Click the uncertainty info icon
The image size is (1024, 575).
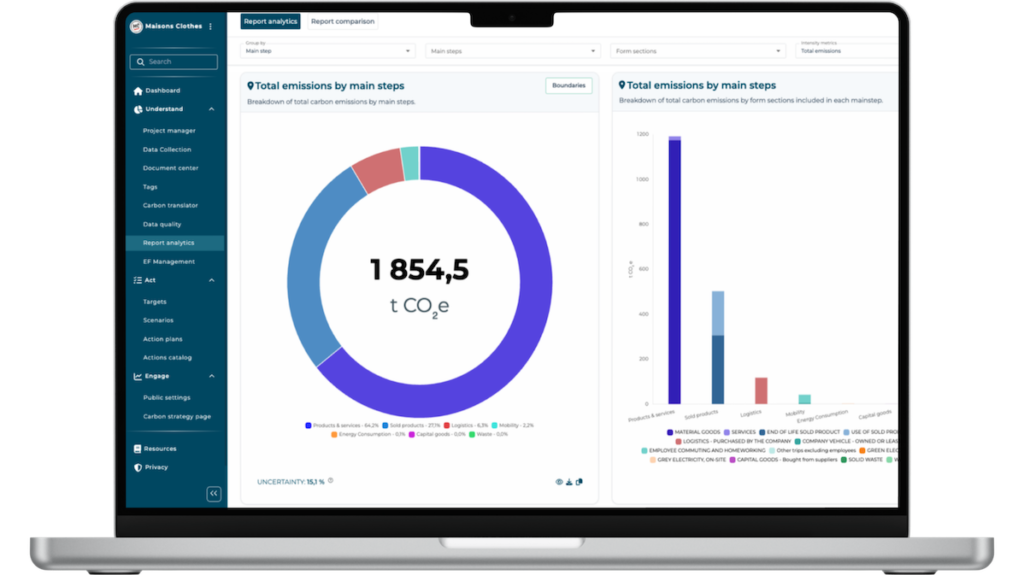click(x=331, y=481)
